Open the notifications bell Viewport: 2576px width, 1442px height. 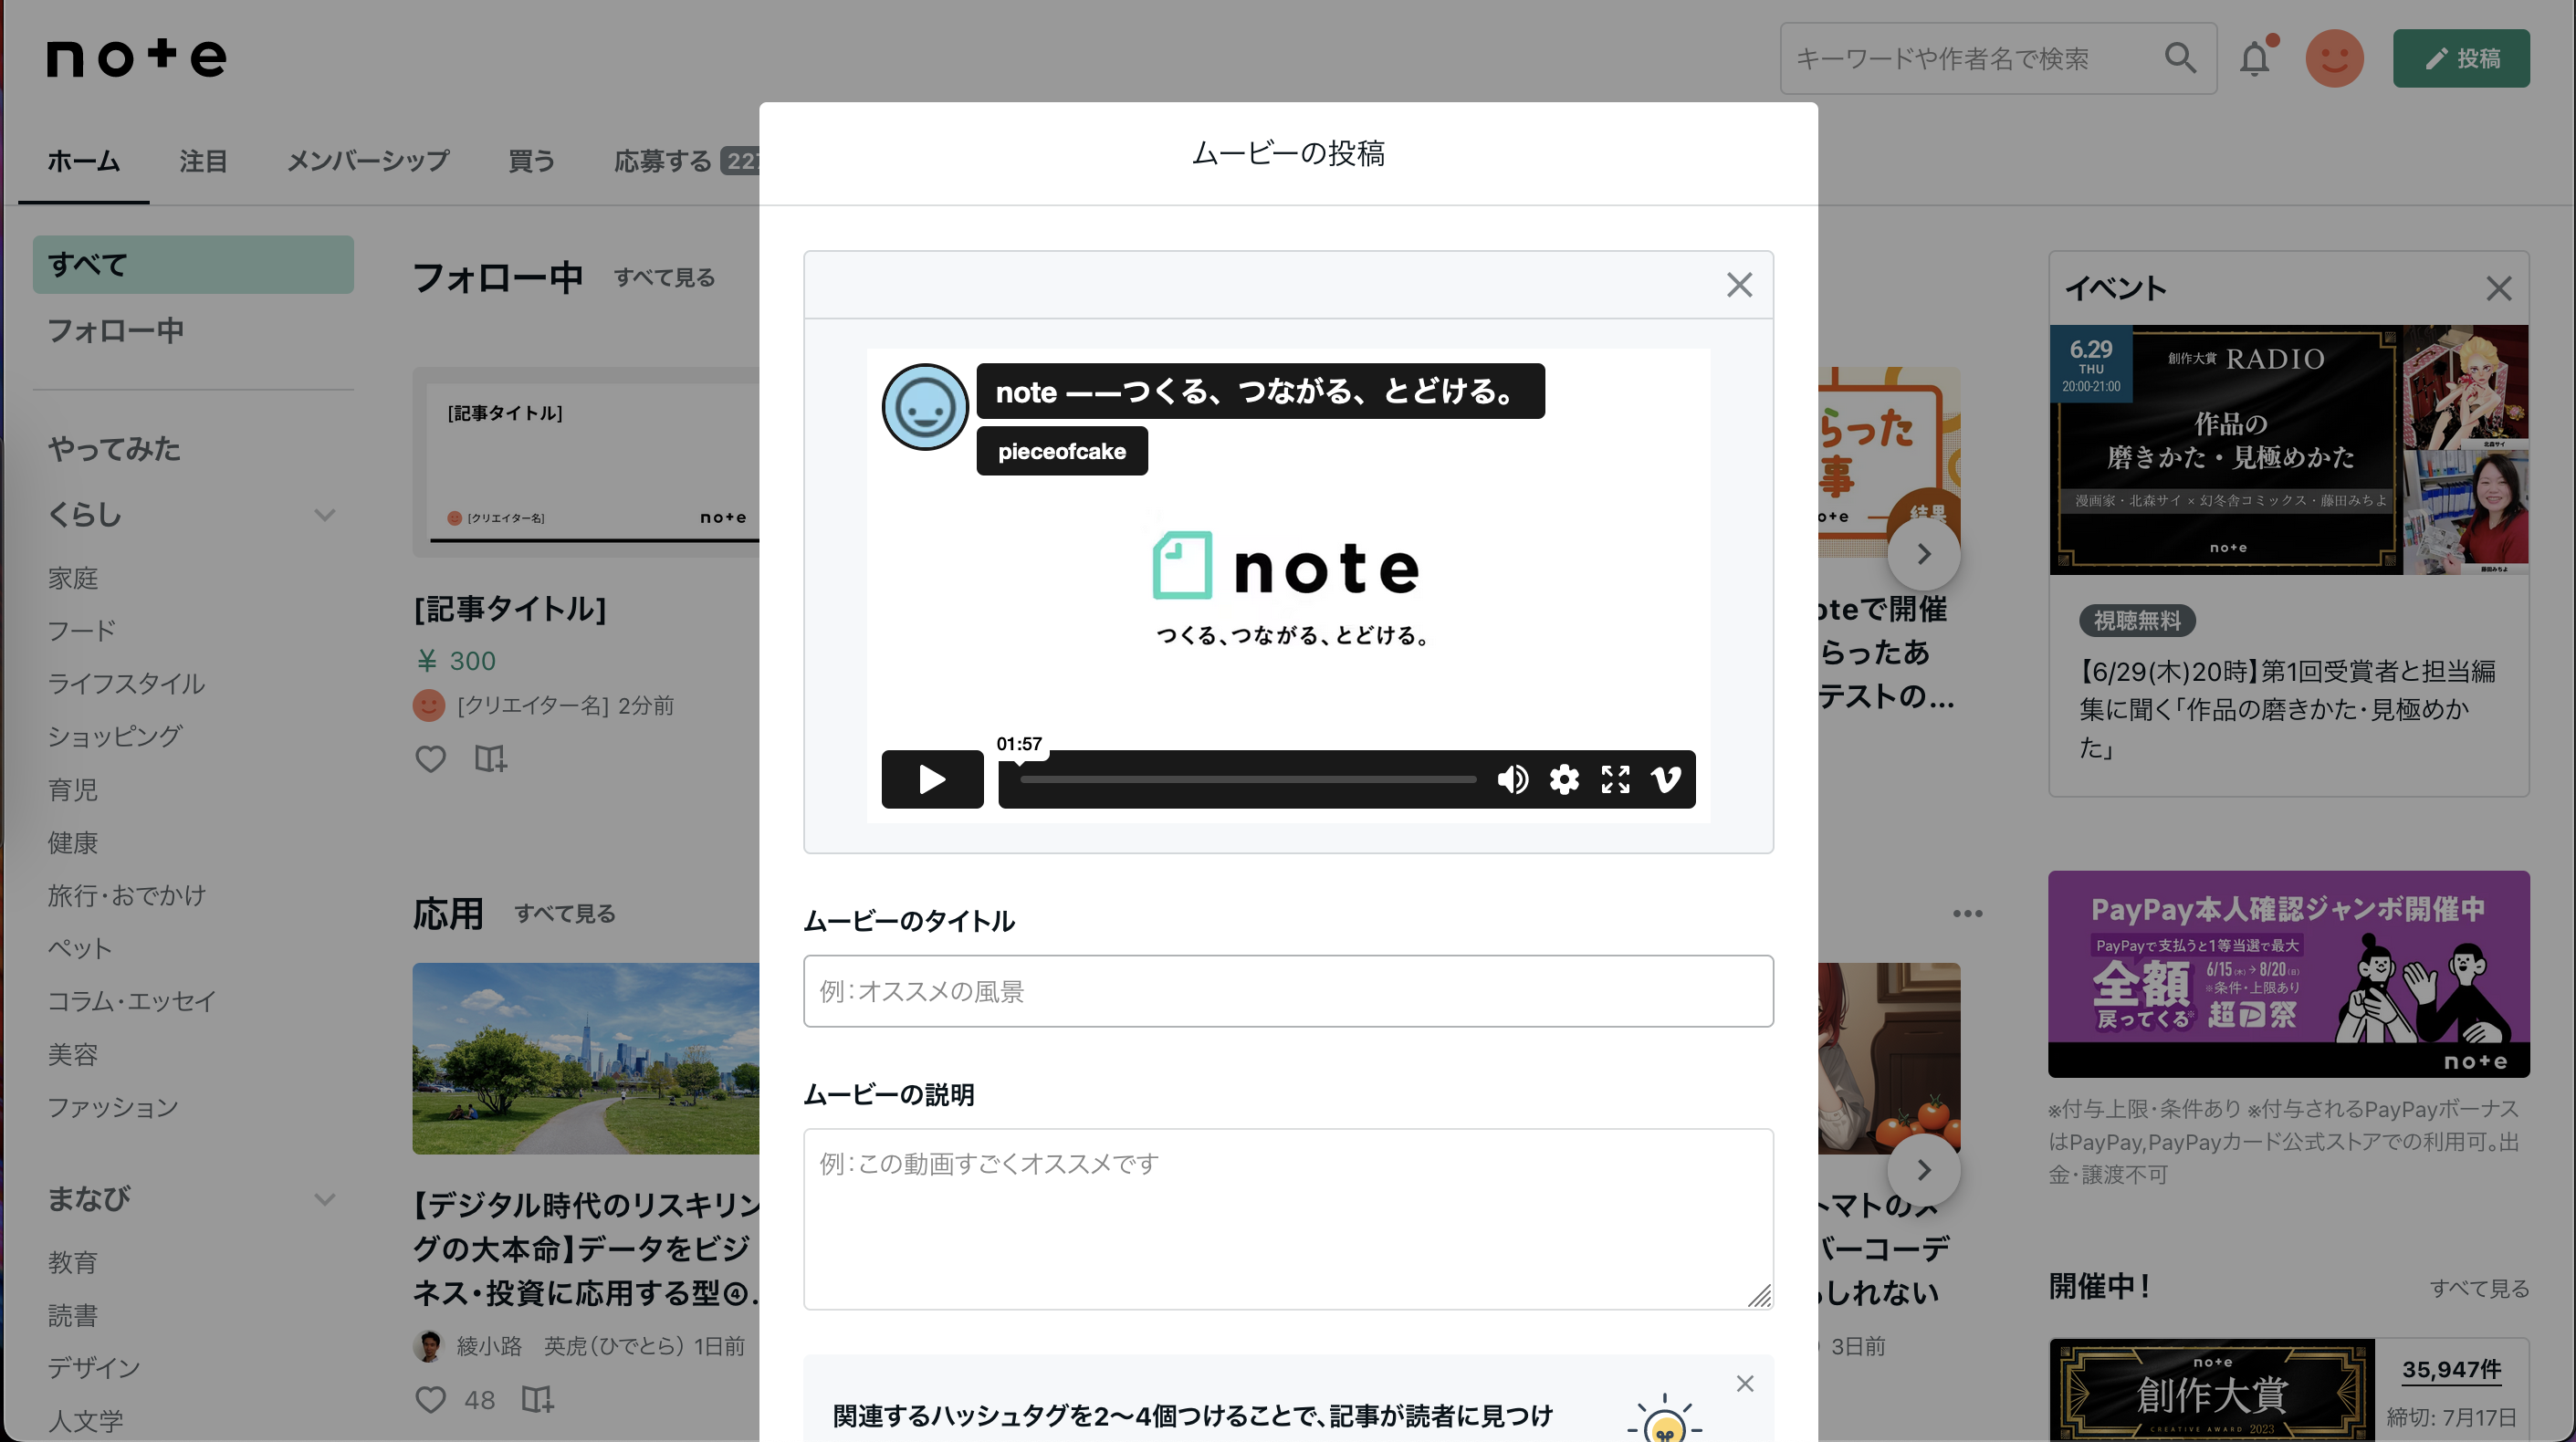tap(2255, 58)
